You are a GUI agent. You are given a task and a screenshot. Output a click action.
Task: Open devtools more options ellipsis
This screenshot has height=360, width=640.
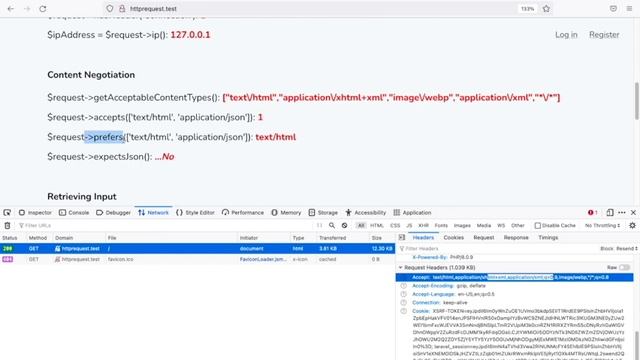(x=622, y=213)
